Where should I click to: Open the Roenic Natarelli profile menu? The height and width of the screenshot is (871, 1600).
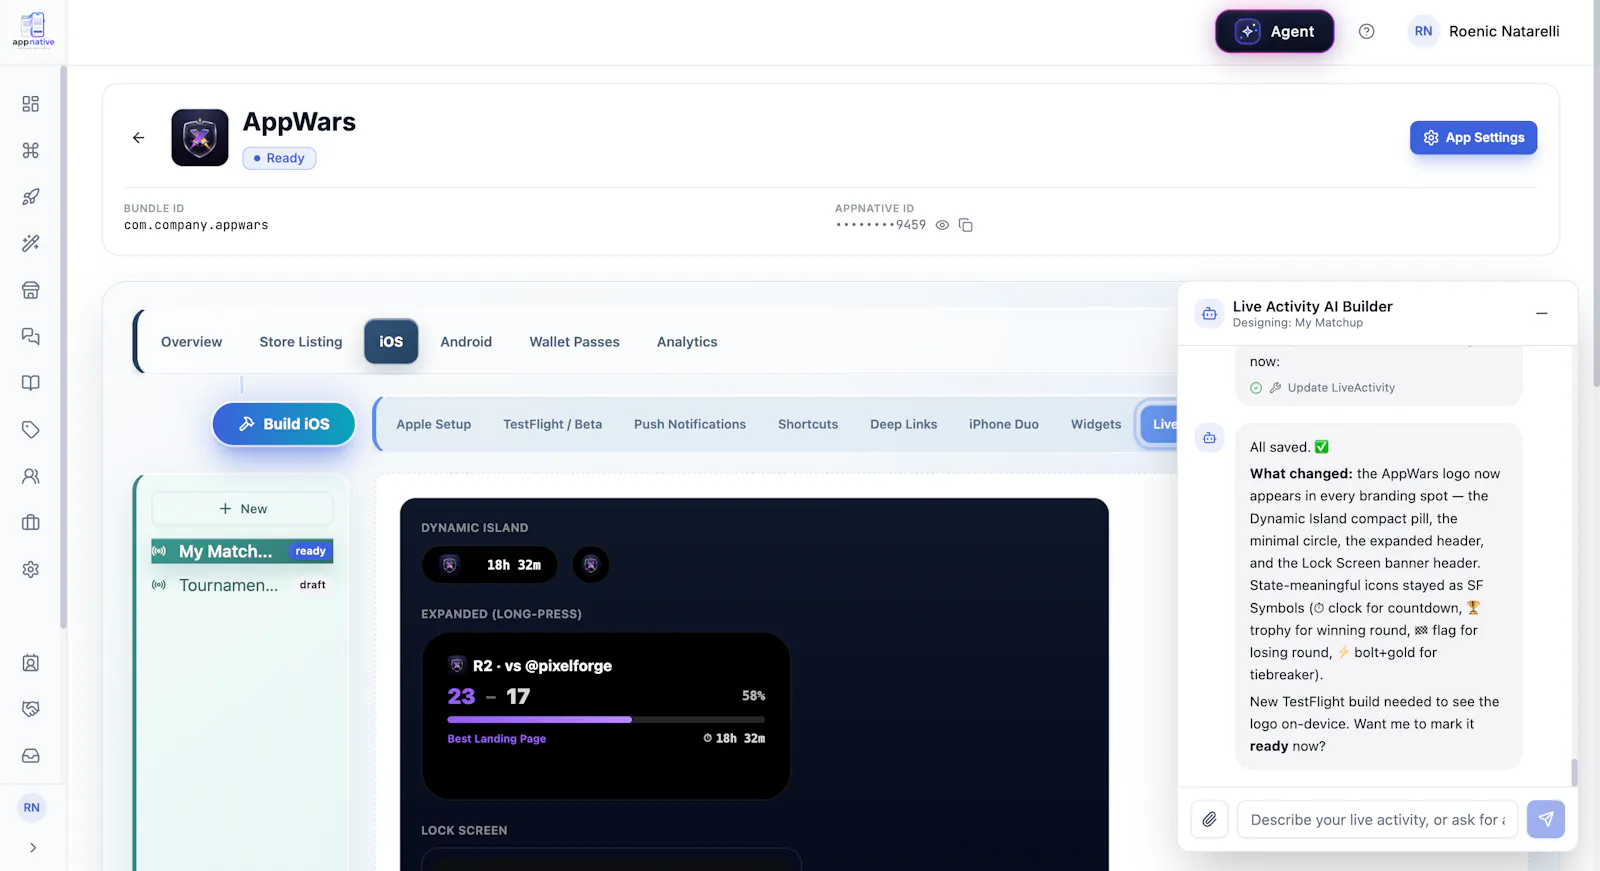[x=1484, y=31]
